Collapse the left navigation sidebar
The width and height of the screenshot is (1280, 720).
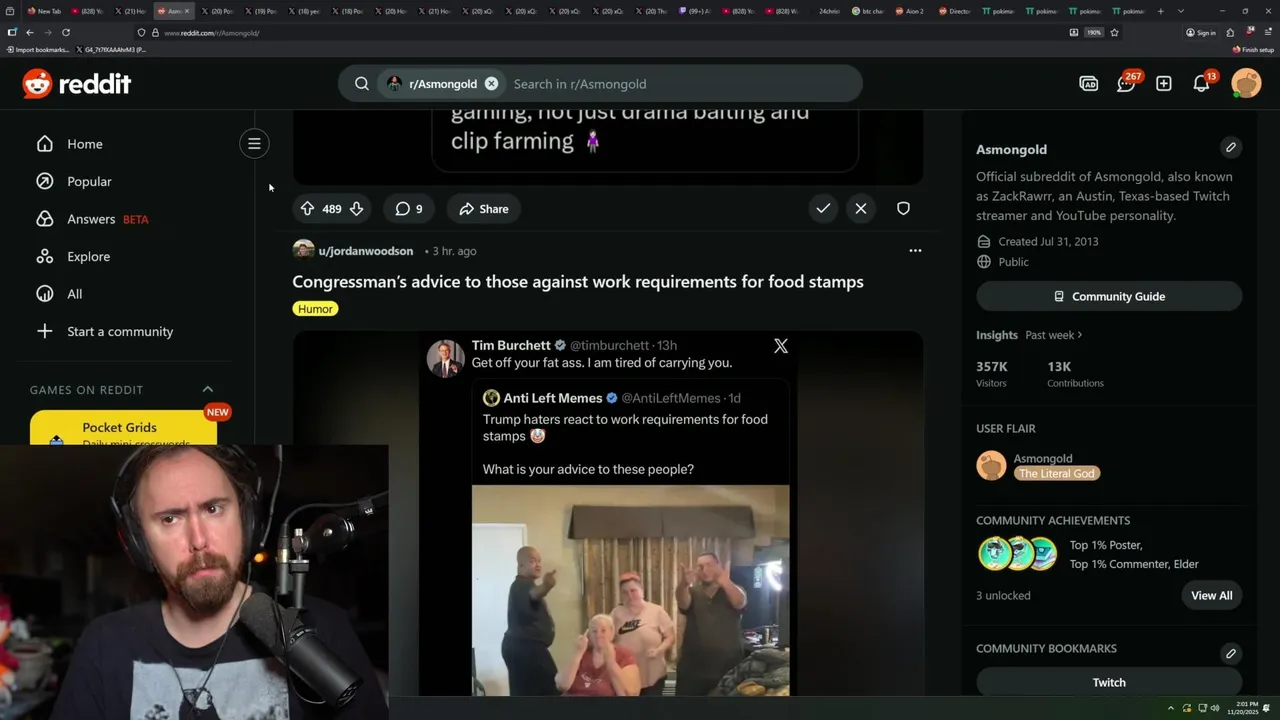tap(254, 144)
